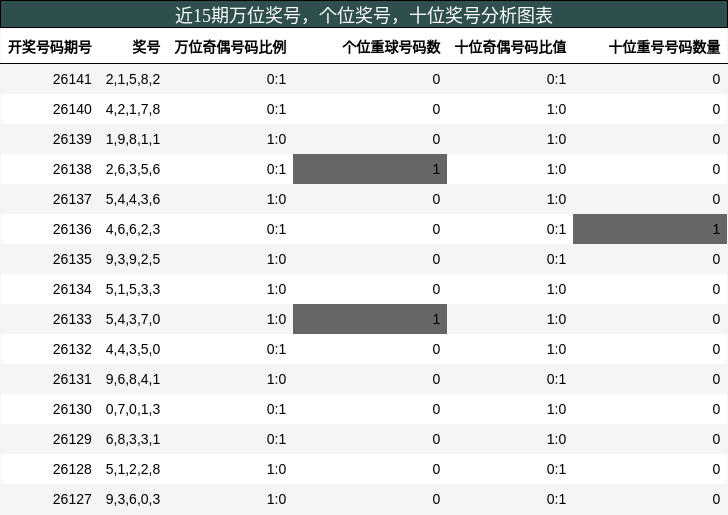The height and width of the screenshot is (515, 728).
Task: Select the 开奖号码期号 column header
Action: click(50, 47)
